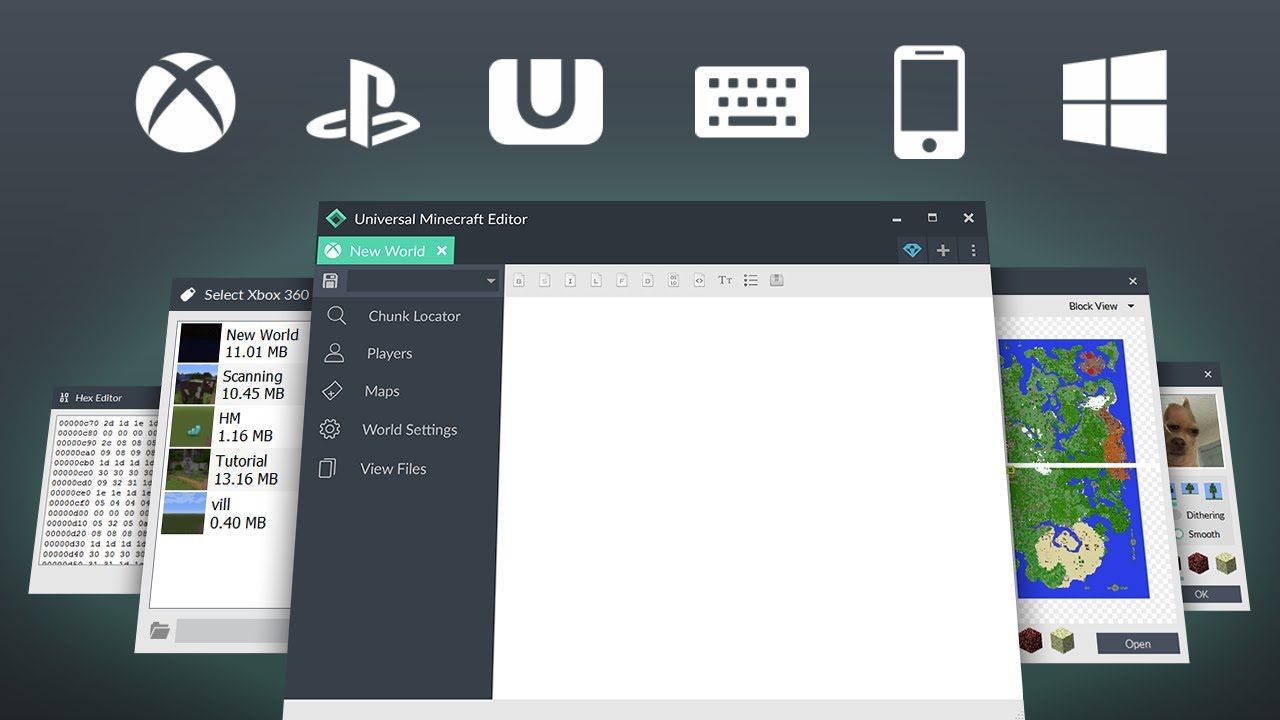The width and height of the screenshot is (1280, 720).
Task: Open World Settings in the sidebar
Action: [409, 429]
